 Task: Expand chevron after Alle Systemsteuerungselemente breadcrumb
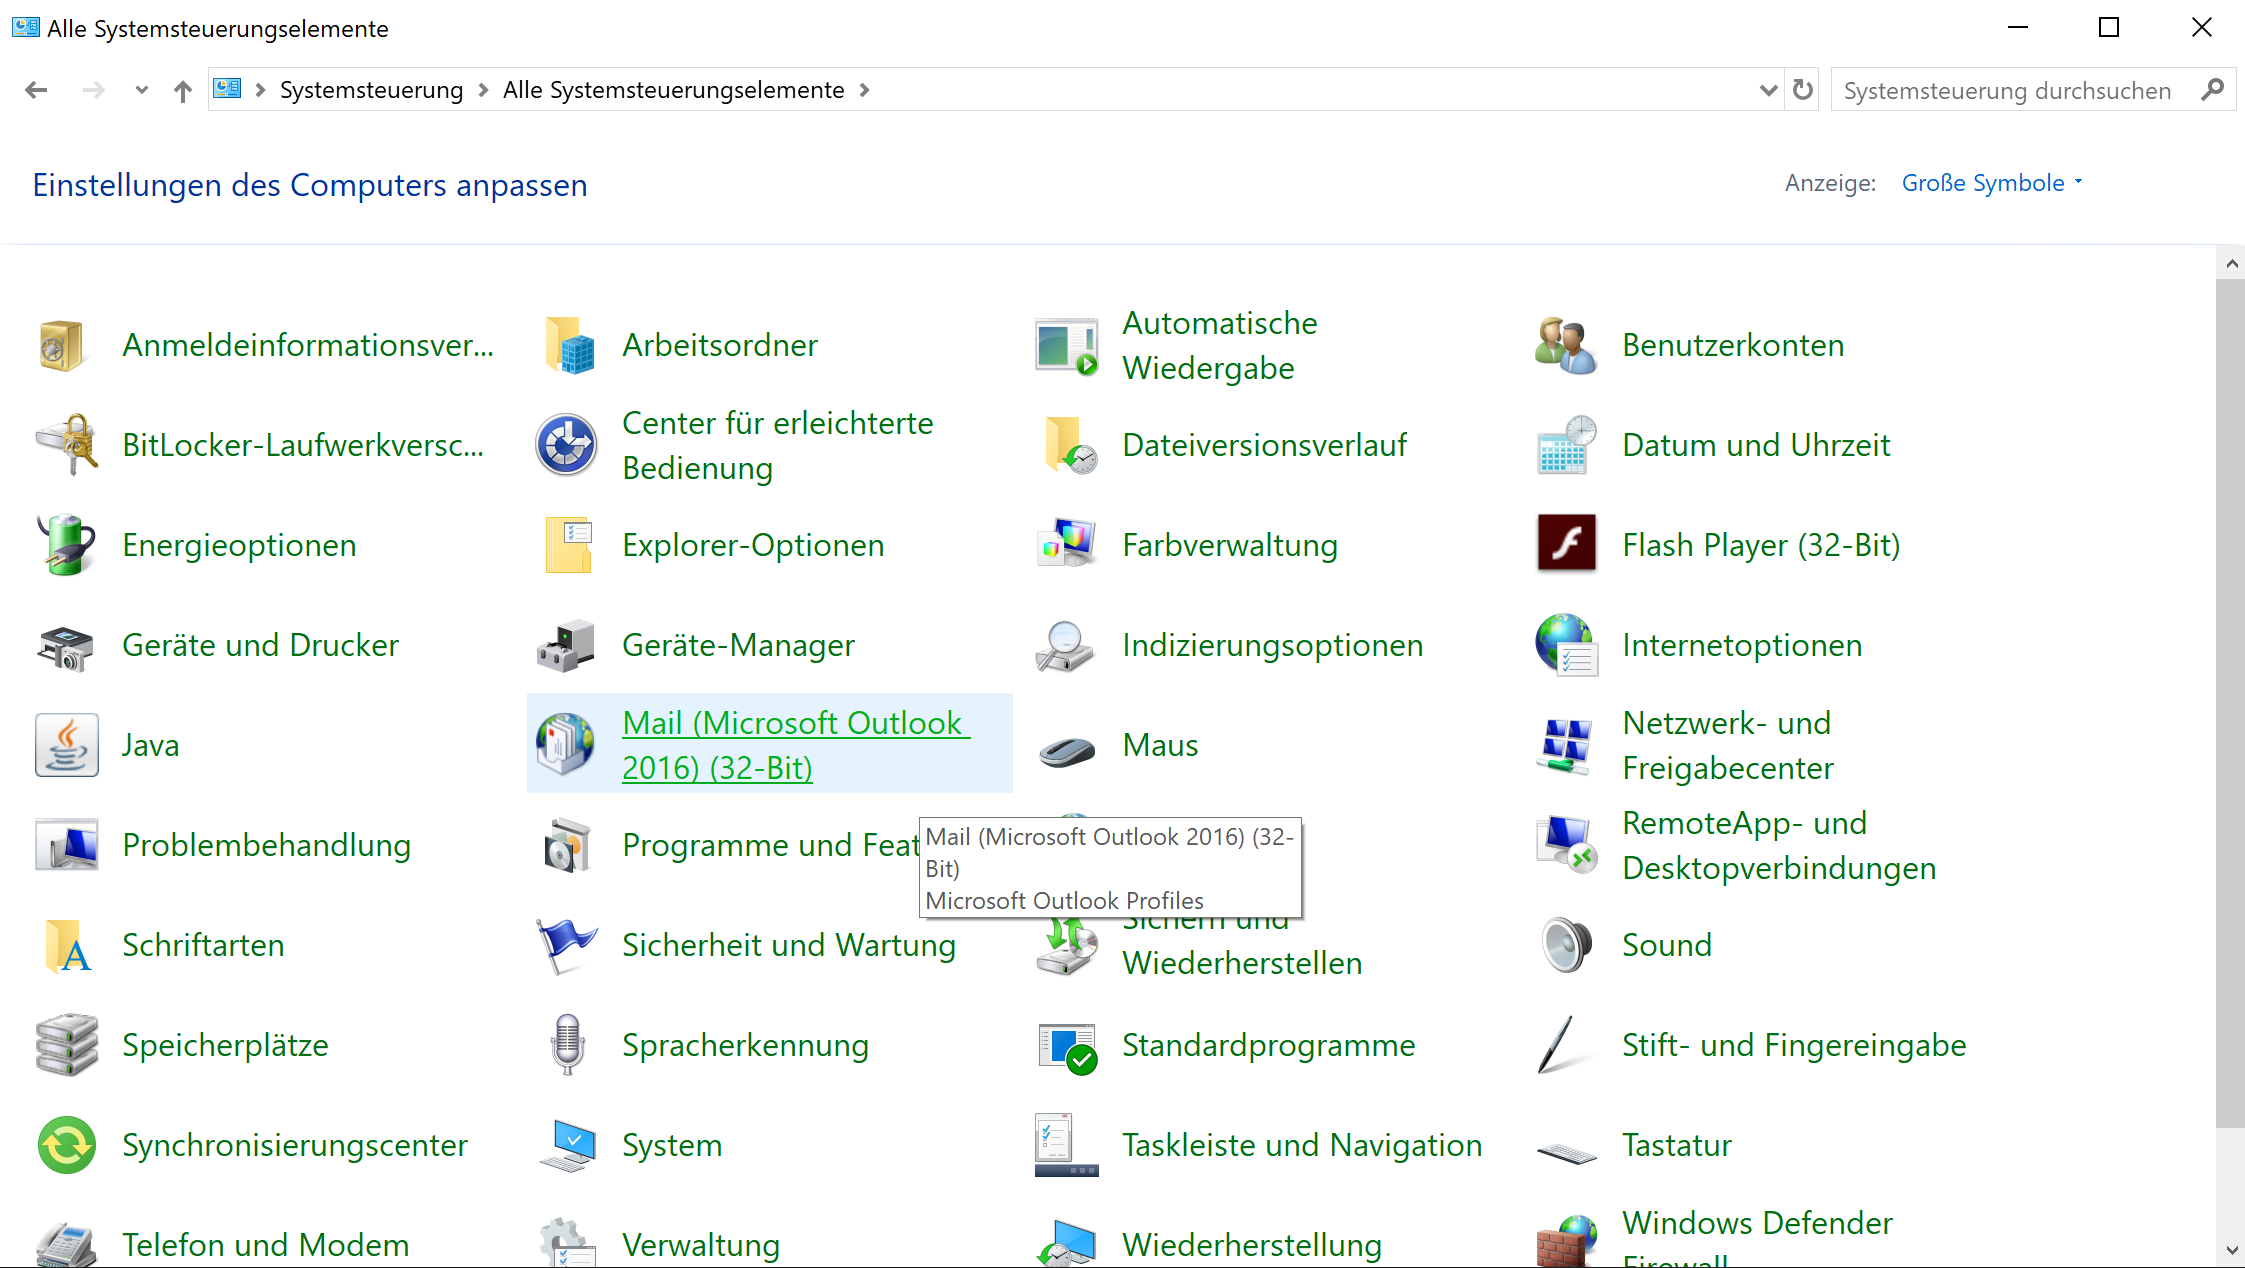865,90
